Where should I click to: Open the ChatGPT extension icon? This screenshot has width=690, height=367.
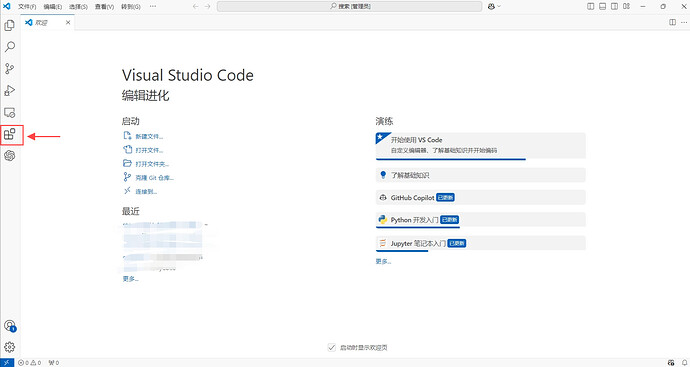pos(10,155)
